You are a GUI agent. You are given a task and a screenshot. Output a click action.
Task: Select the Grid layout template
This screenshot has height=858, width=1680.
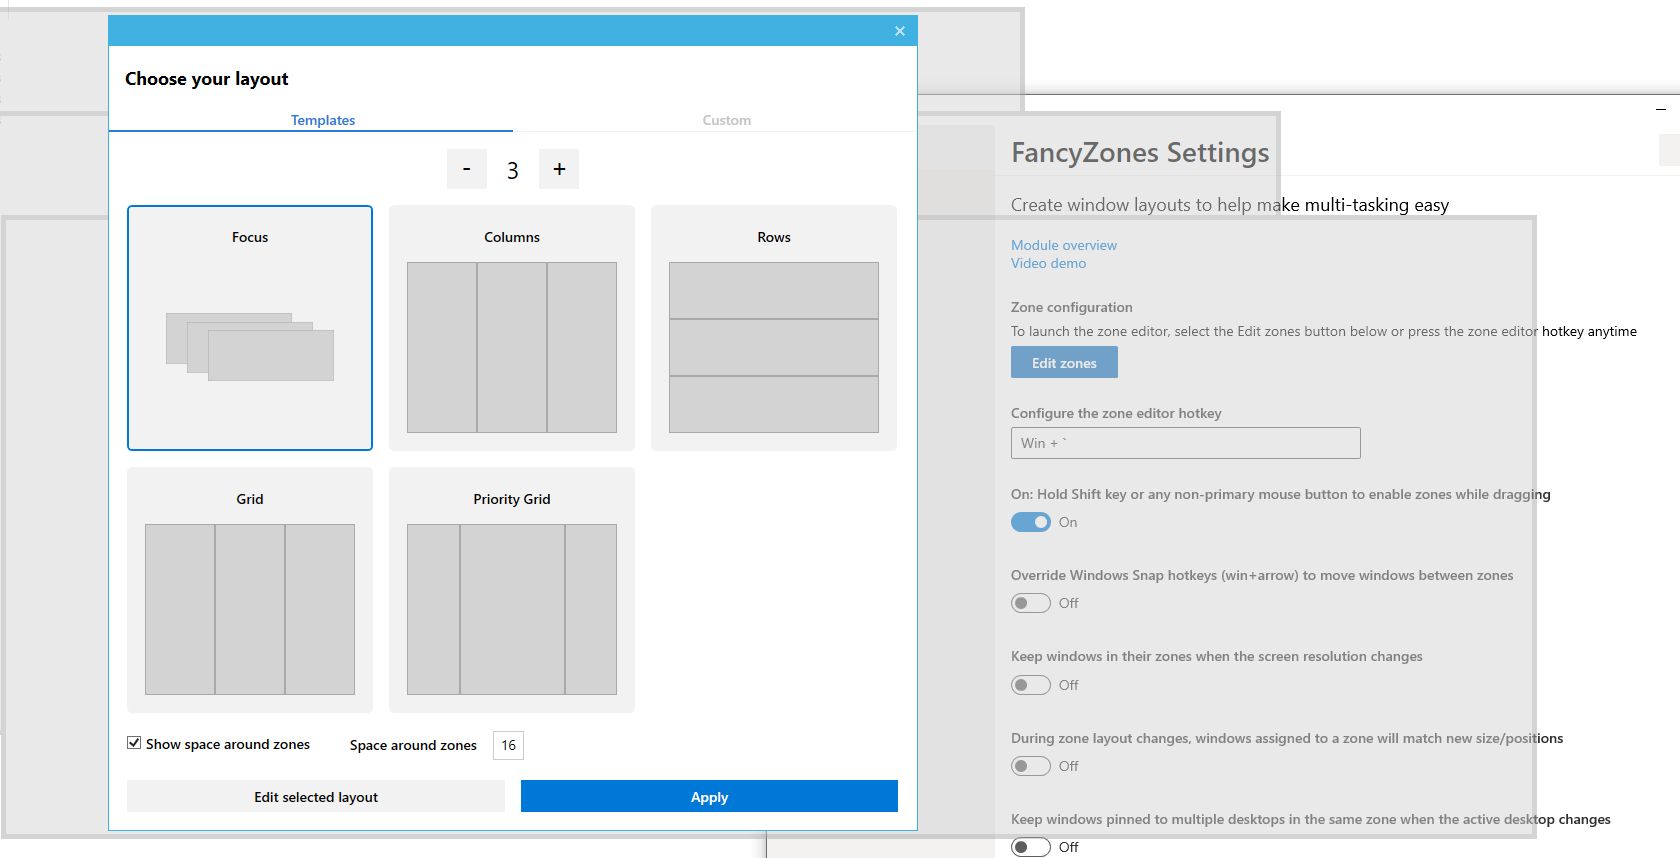pyautogui.click(x=250, y=590)
